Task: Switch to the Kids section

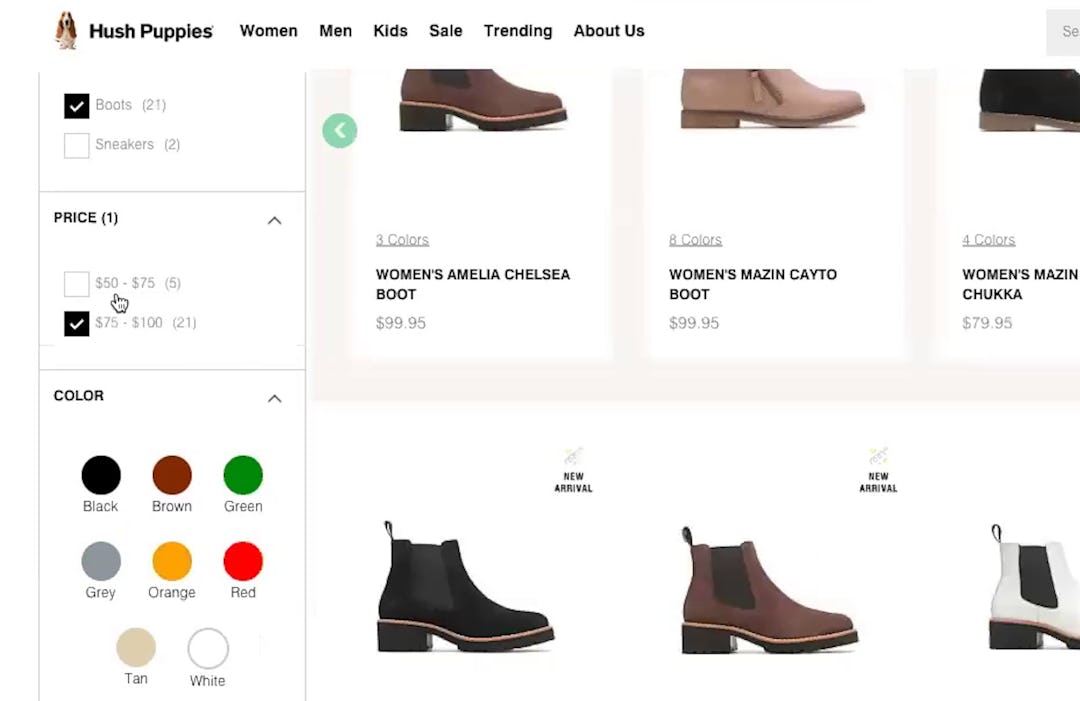Action: 390,31
